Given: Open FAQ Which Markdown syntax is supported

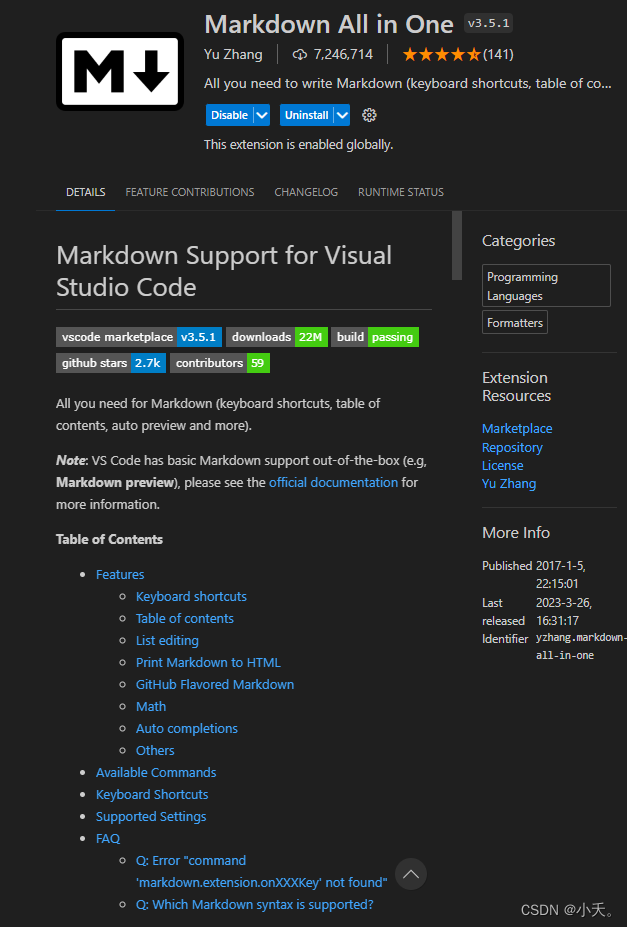Looking at the screenshot, I should 255,905.
